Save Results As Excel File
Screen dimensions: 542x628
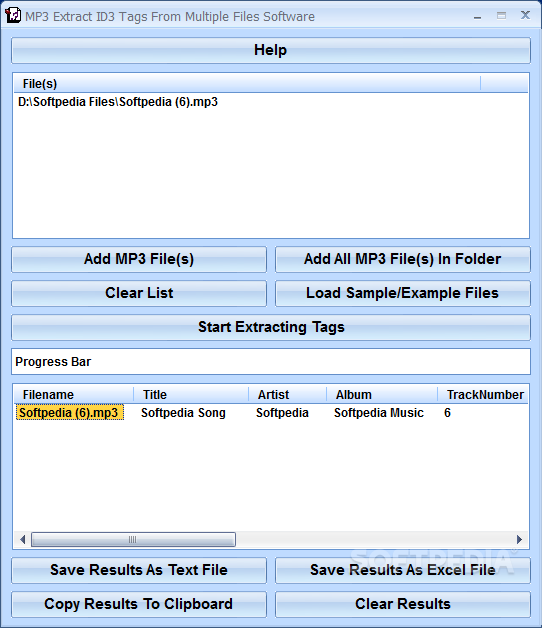pos(403,570)
